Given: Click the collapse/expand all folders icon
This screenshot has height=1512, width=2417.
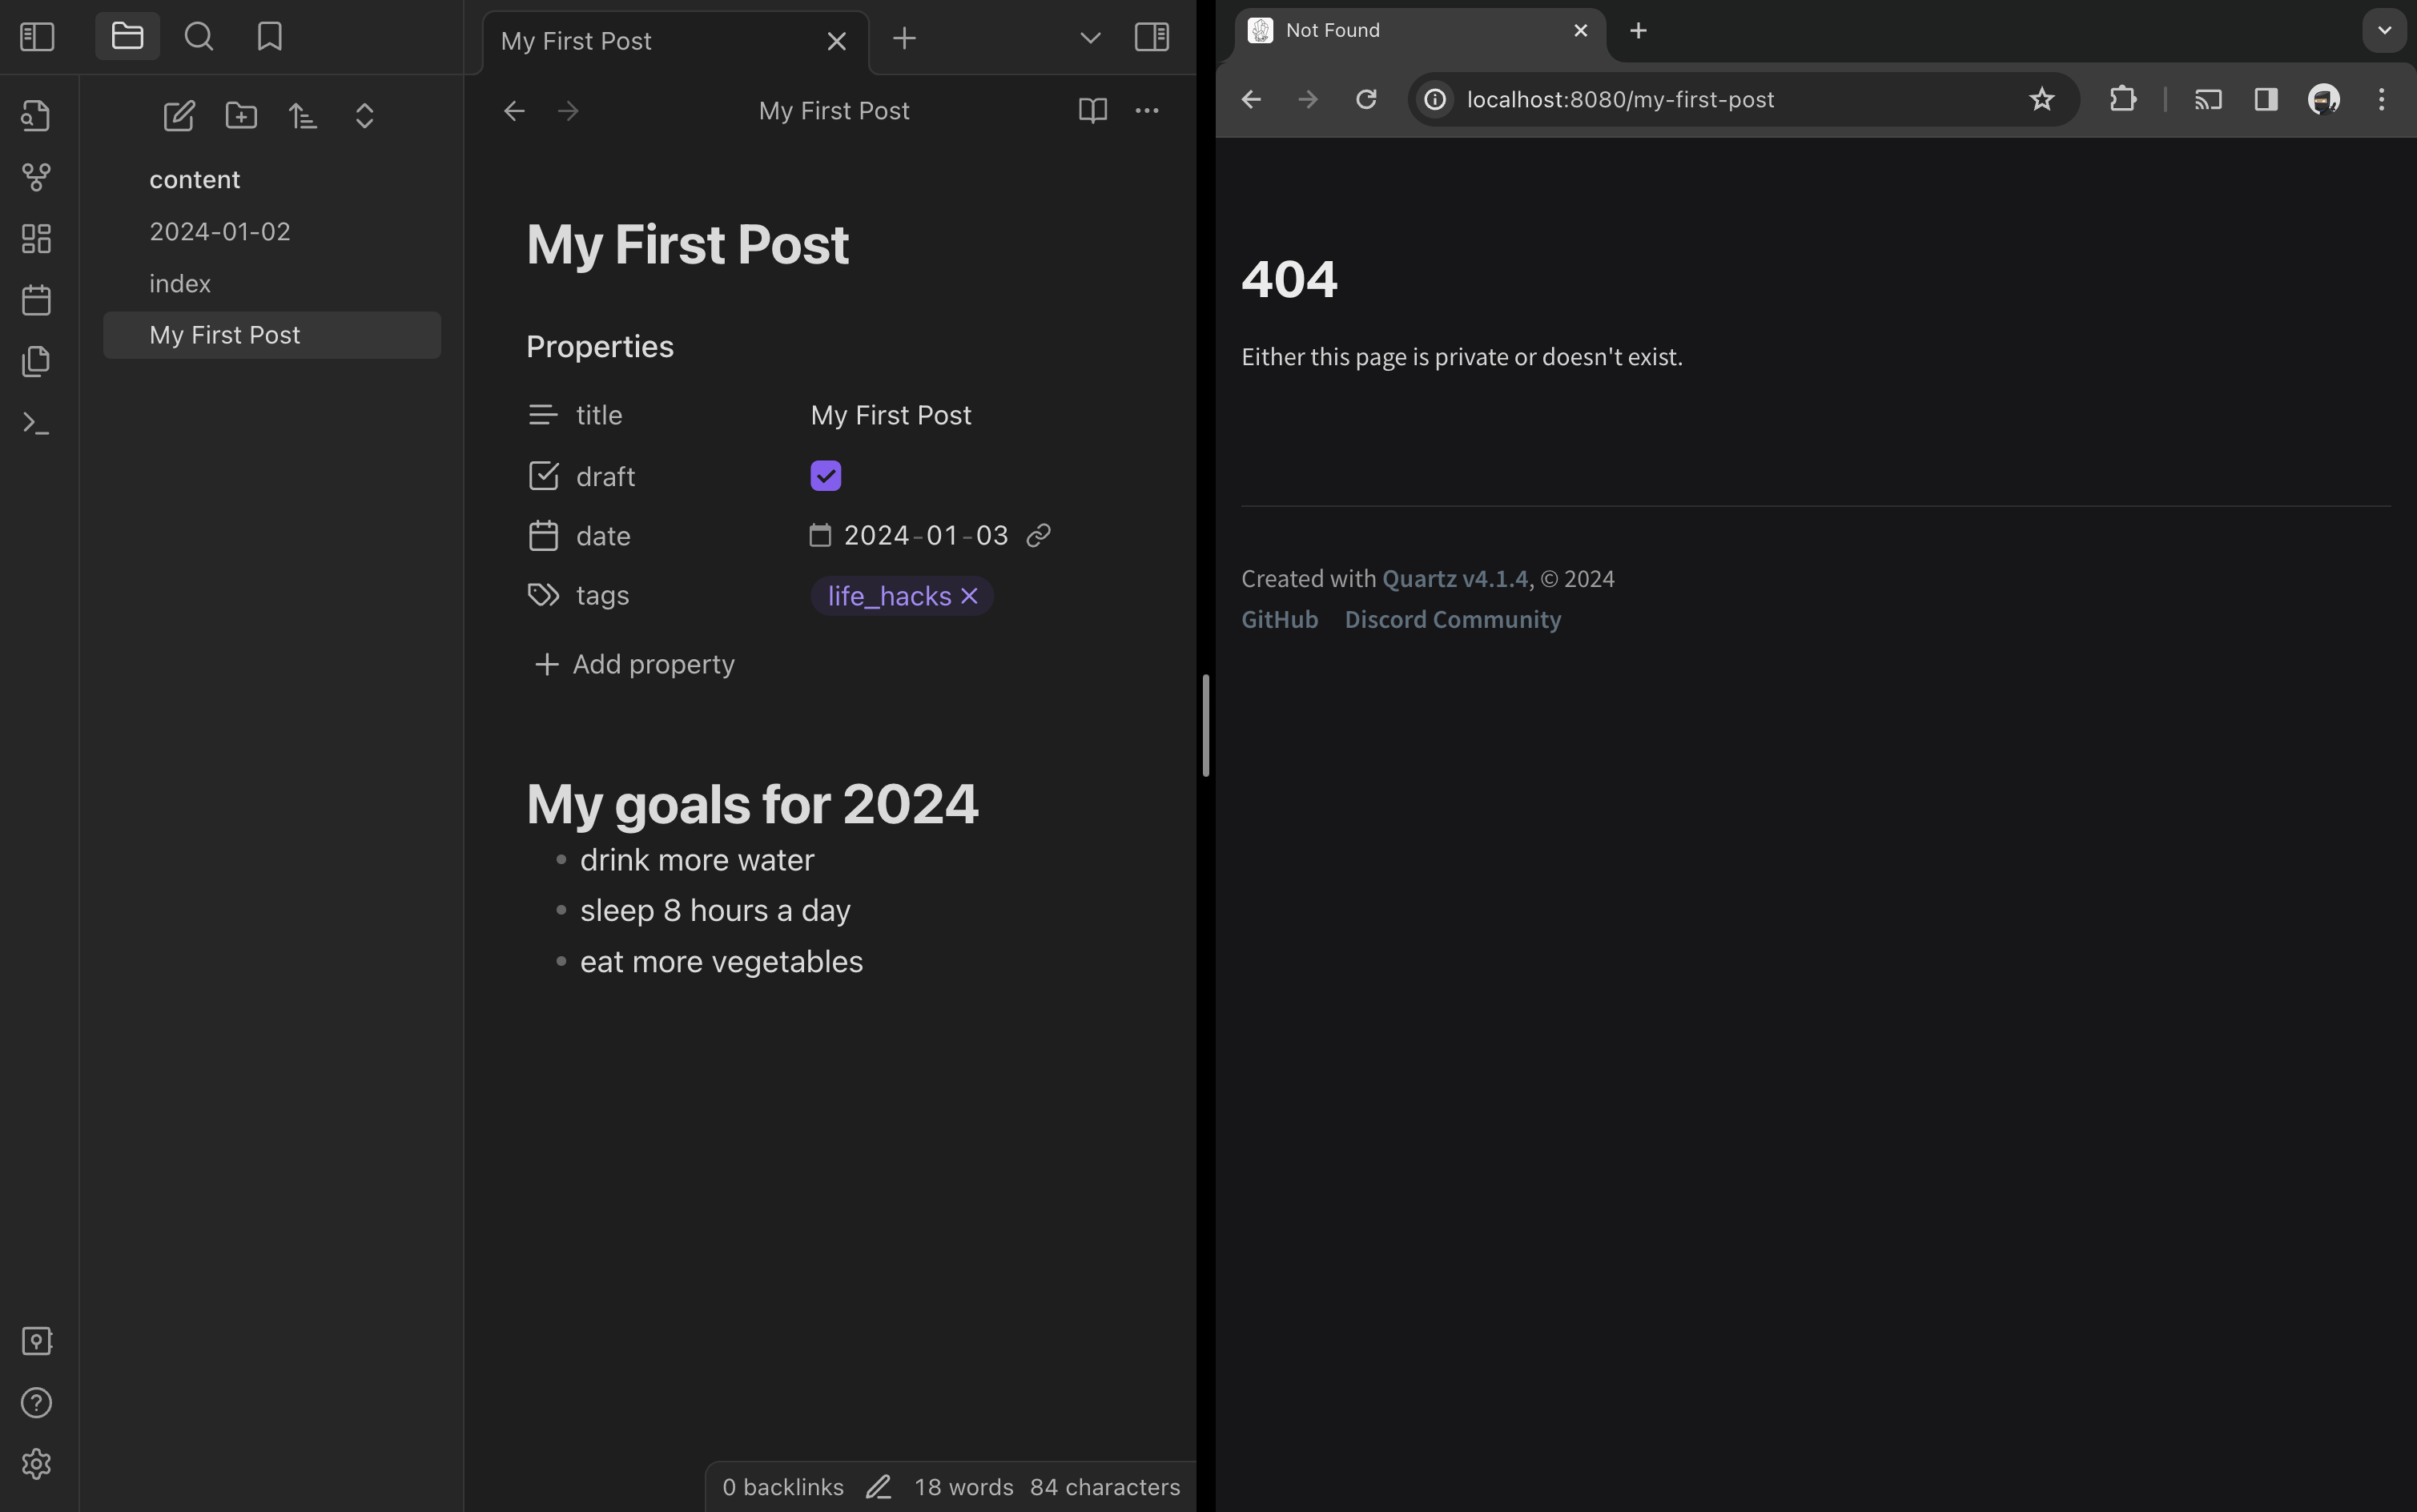Looking at the screenshot, I should click(365, 116).
